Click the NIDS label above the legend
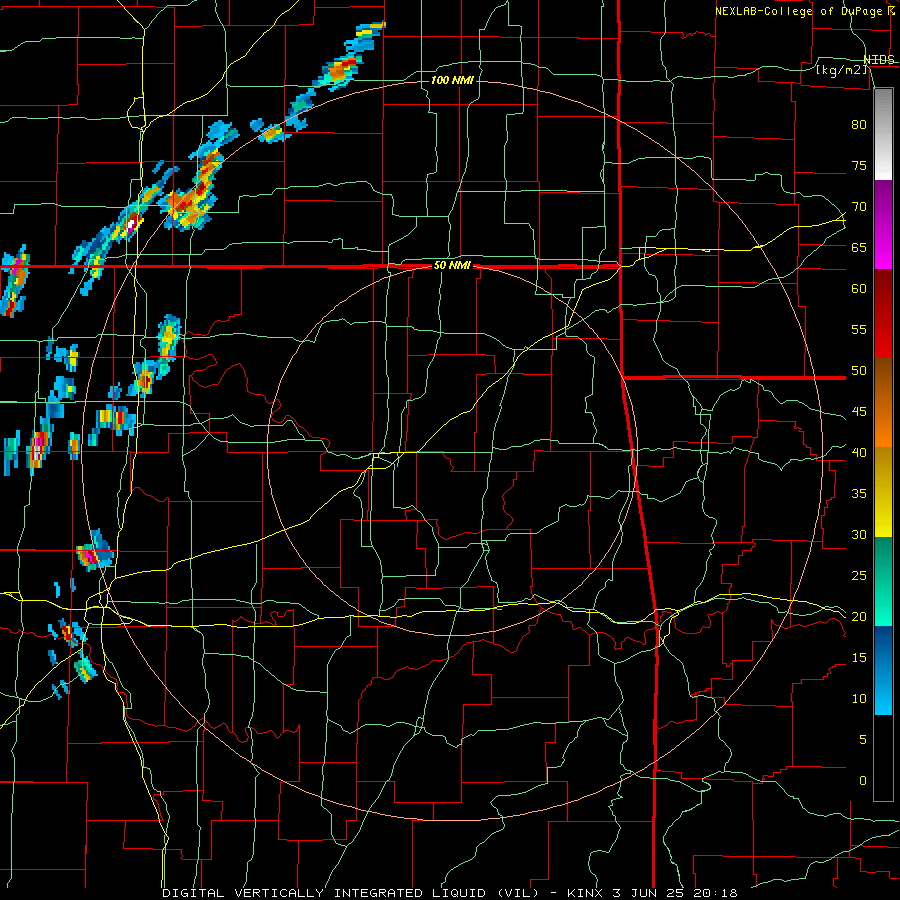Screen dimensions: 900x900 pyautogui.click(x=879, y=60)
